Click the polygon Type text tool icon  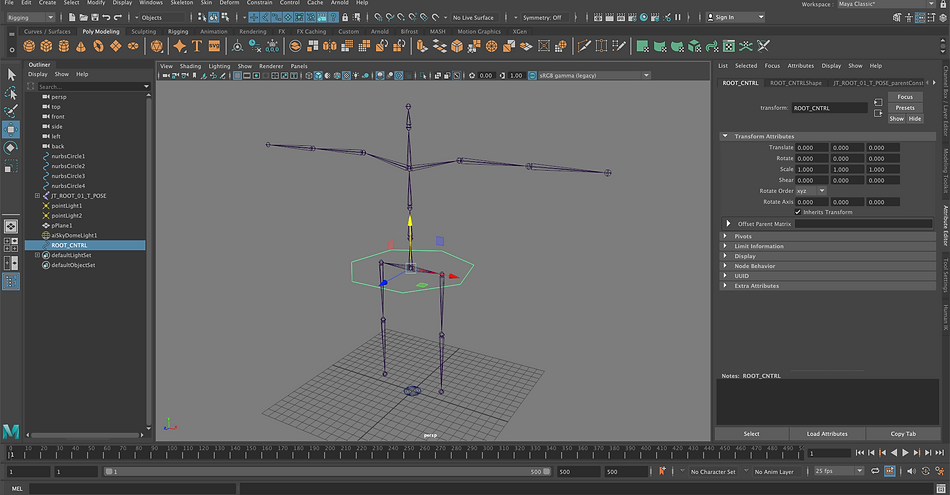pyautogui.click(x=197, y=46)
